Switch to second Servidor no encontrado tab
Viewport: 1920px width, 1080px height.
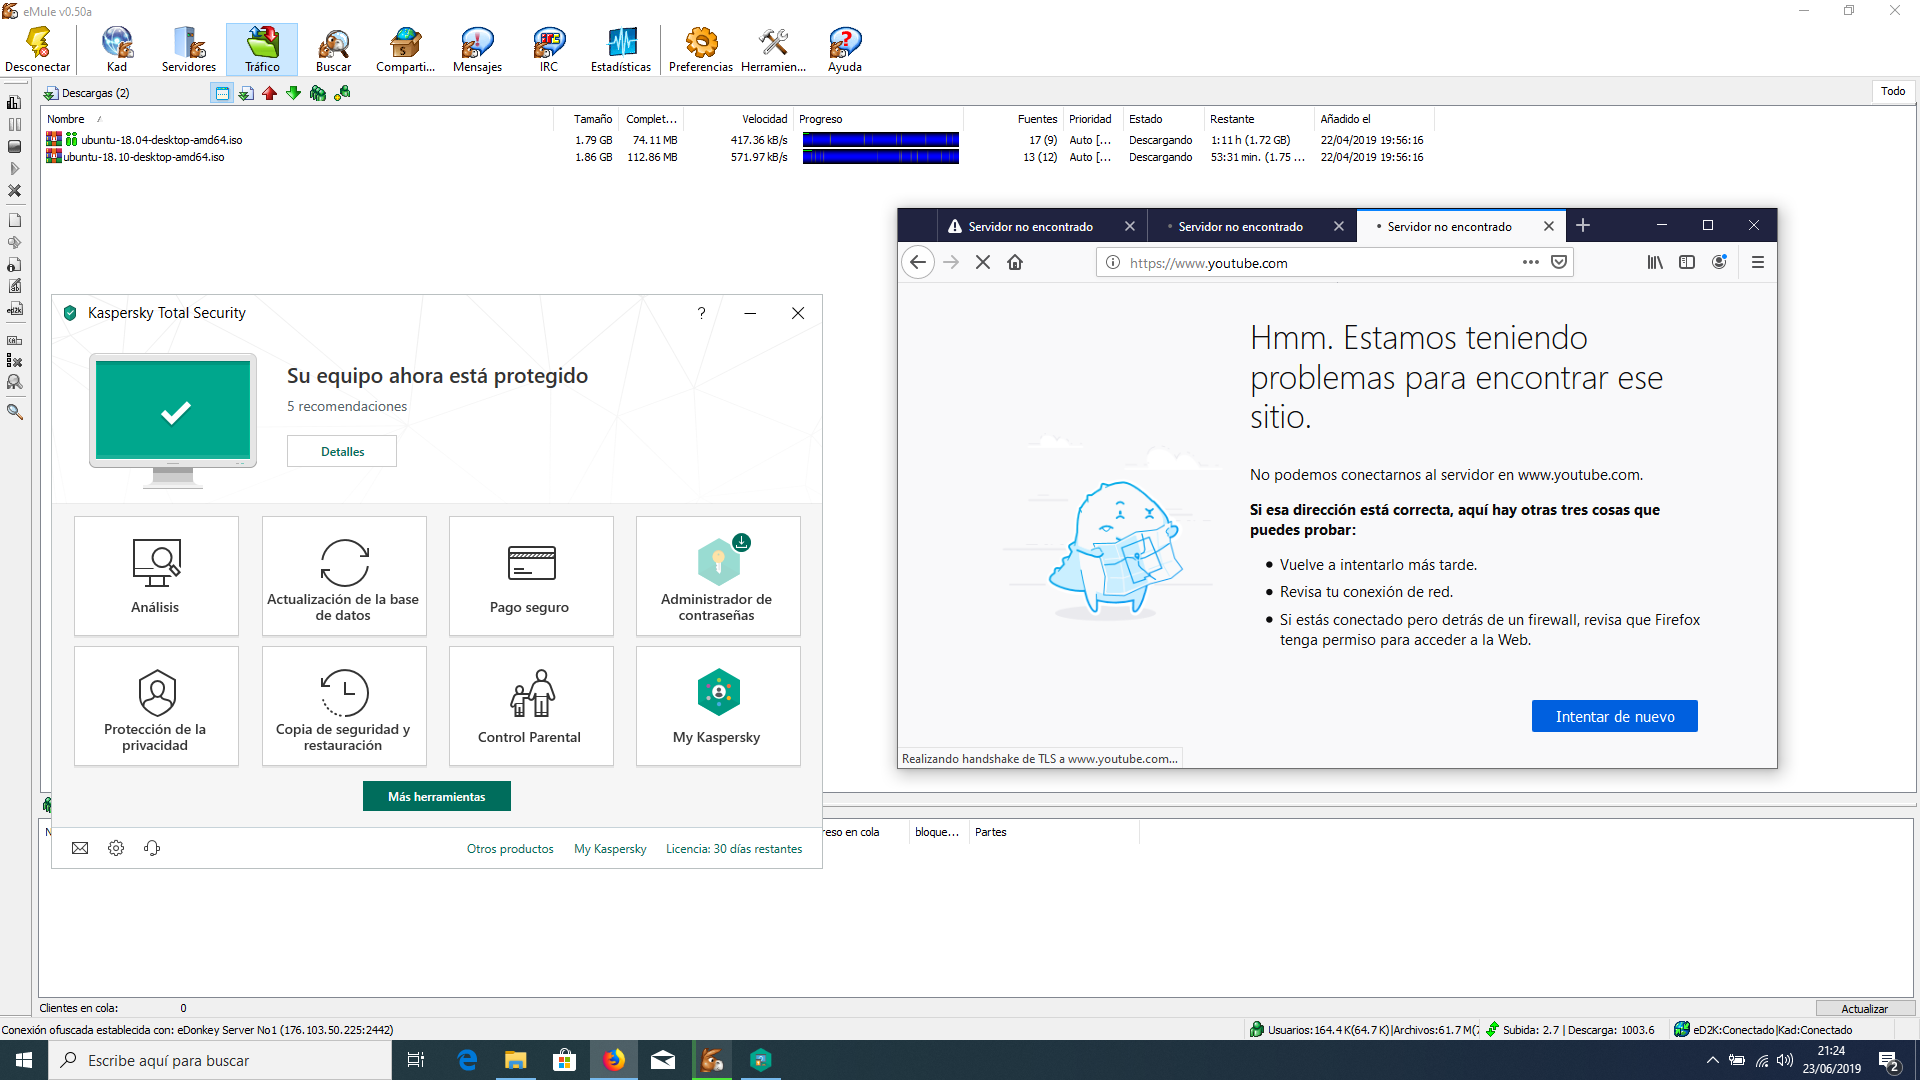pos(1240,227)
